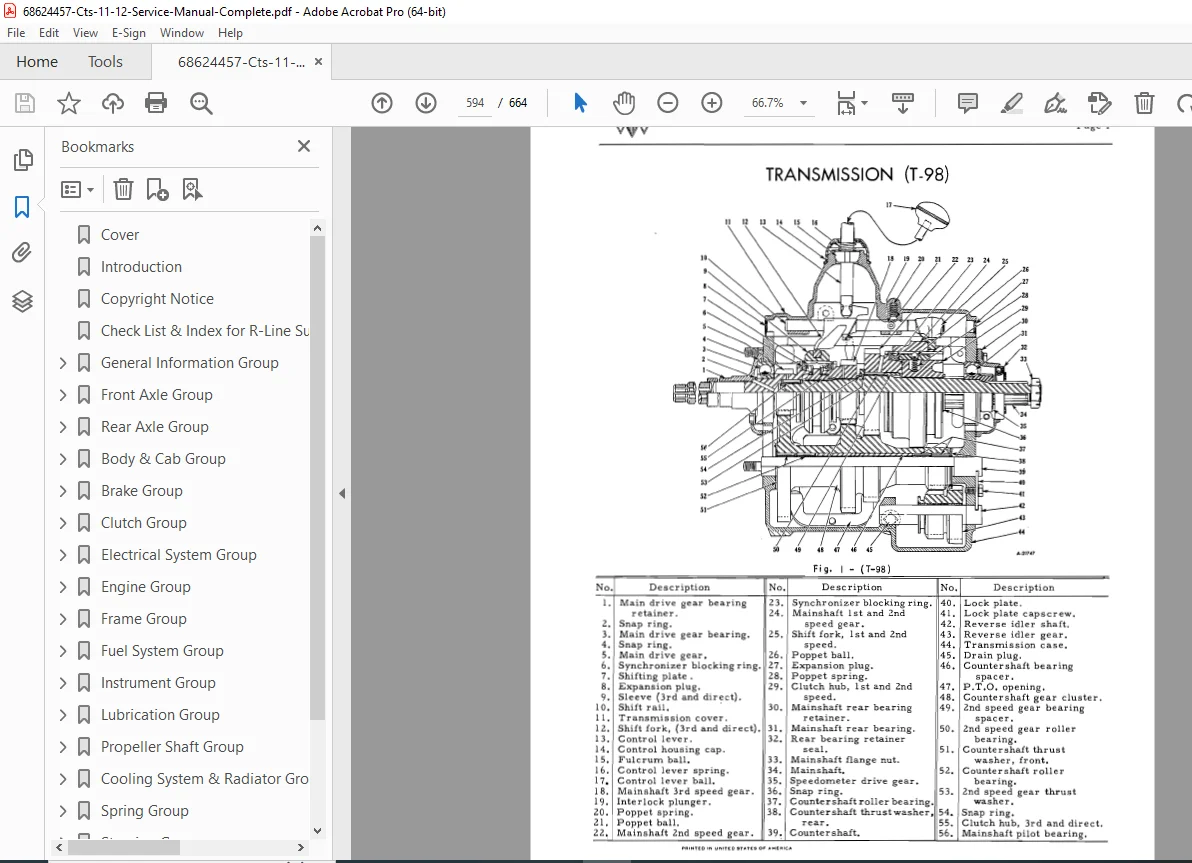Delete selected bookmark trash icon
Image resolution: width=1192 pixels, height=863 pixels.
pyautogui.click(x=123, y=189)
